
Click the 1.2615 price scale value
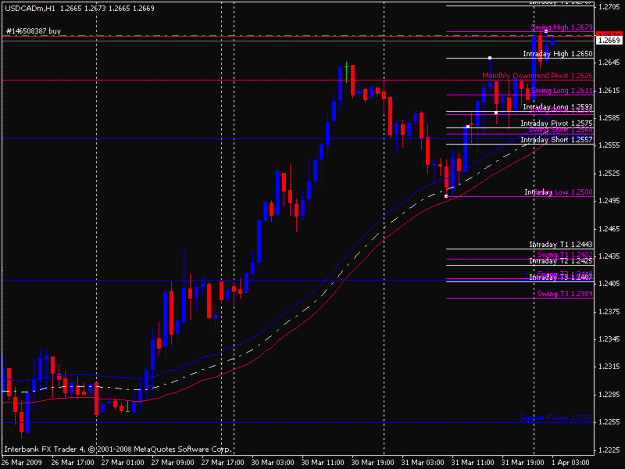coord(609,90)
